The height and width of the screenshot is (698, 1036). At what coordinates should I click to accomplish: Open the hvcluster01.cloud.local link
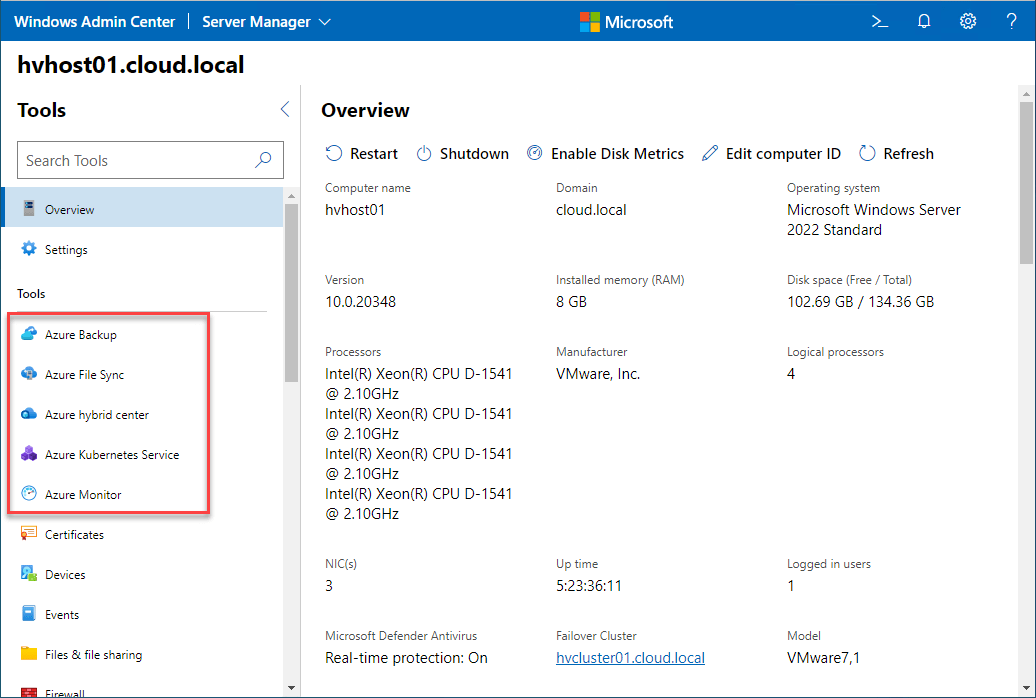pyautogui.click(x=630, y=658)
